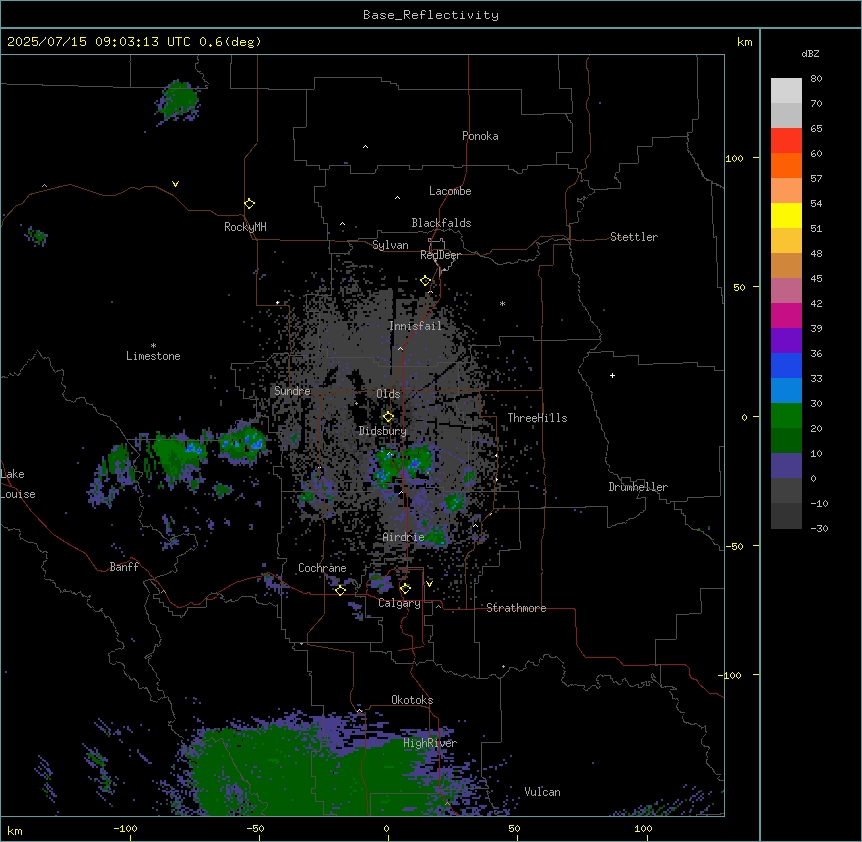Click the Strathmore label
862x842 pixels.
(516, 608)
